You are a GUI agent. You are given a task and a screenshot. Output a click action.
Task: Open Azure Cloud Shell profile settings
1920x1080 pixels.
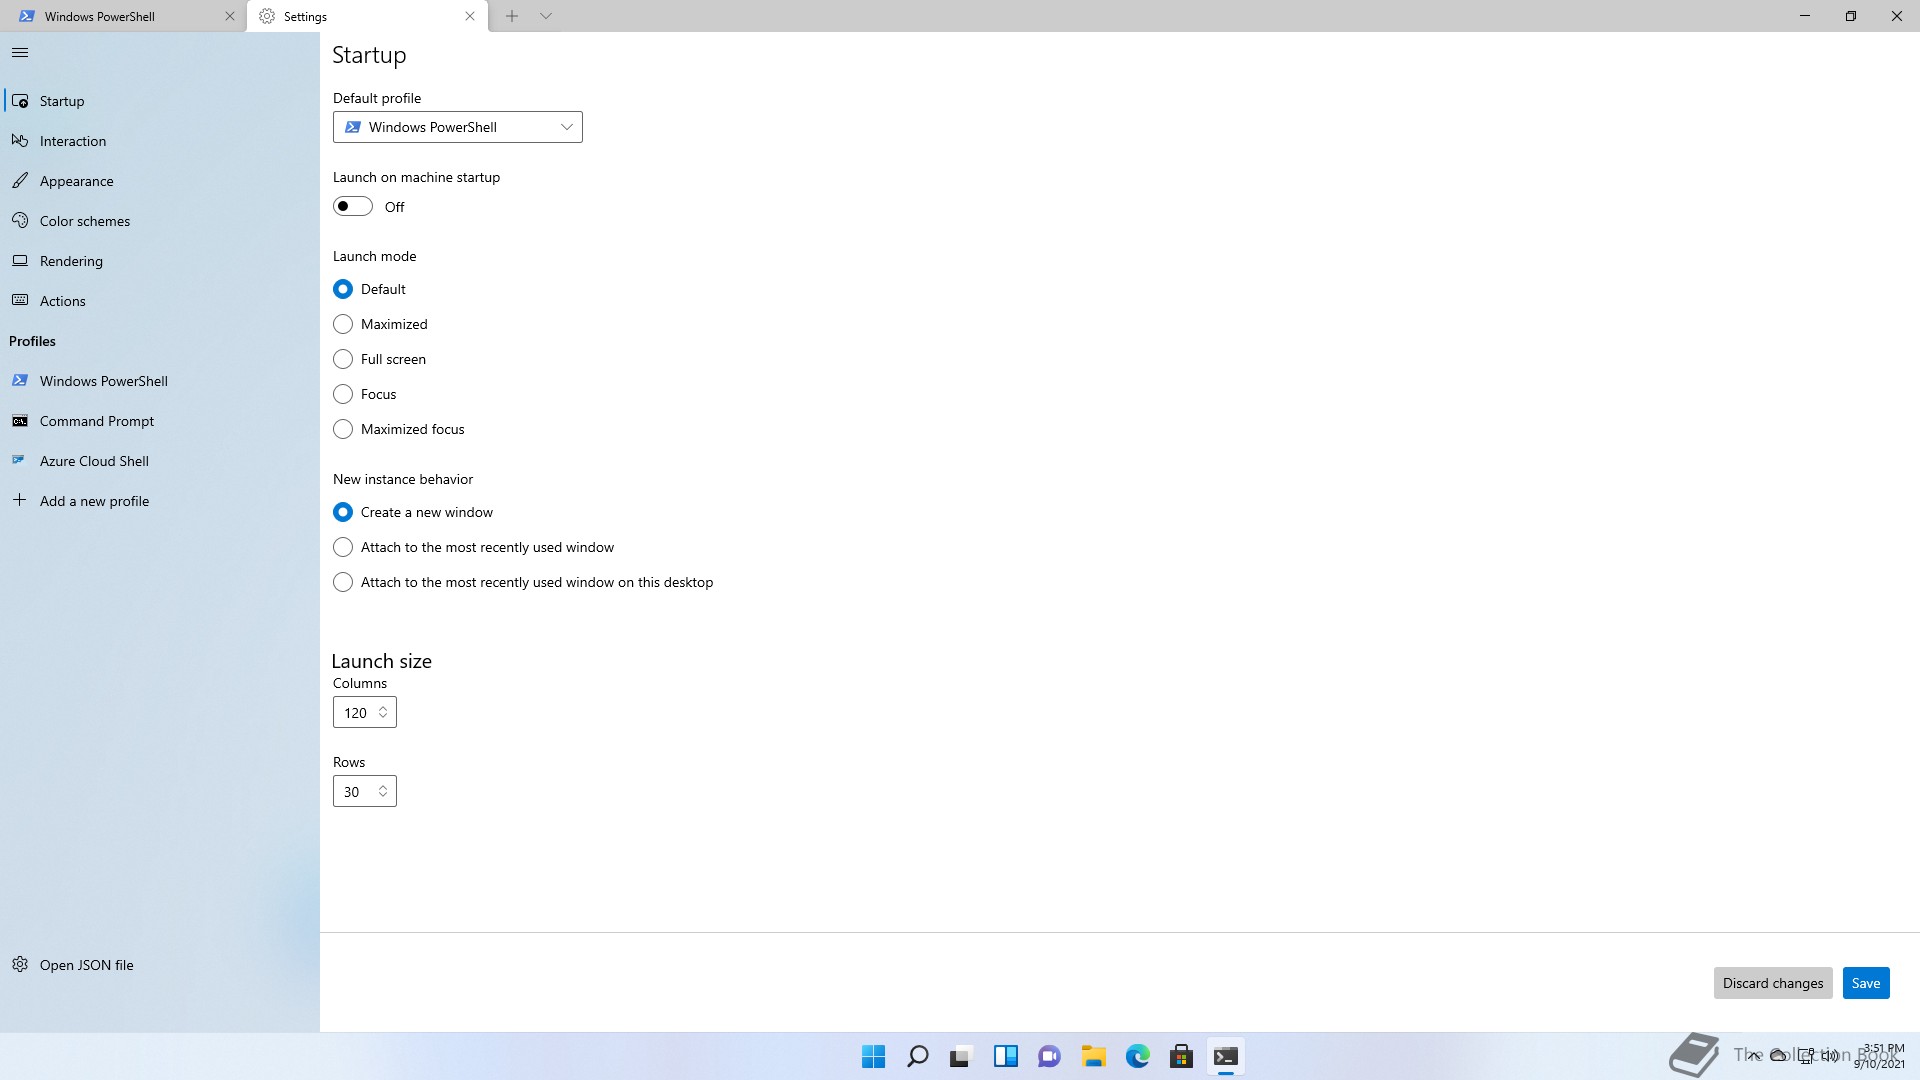tap(160, 461)
